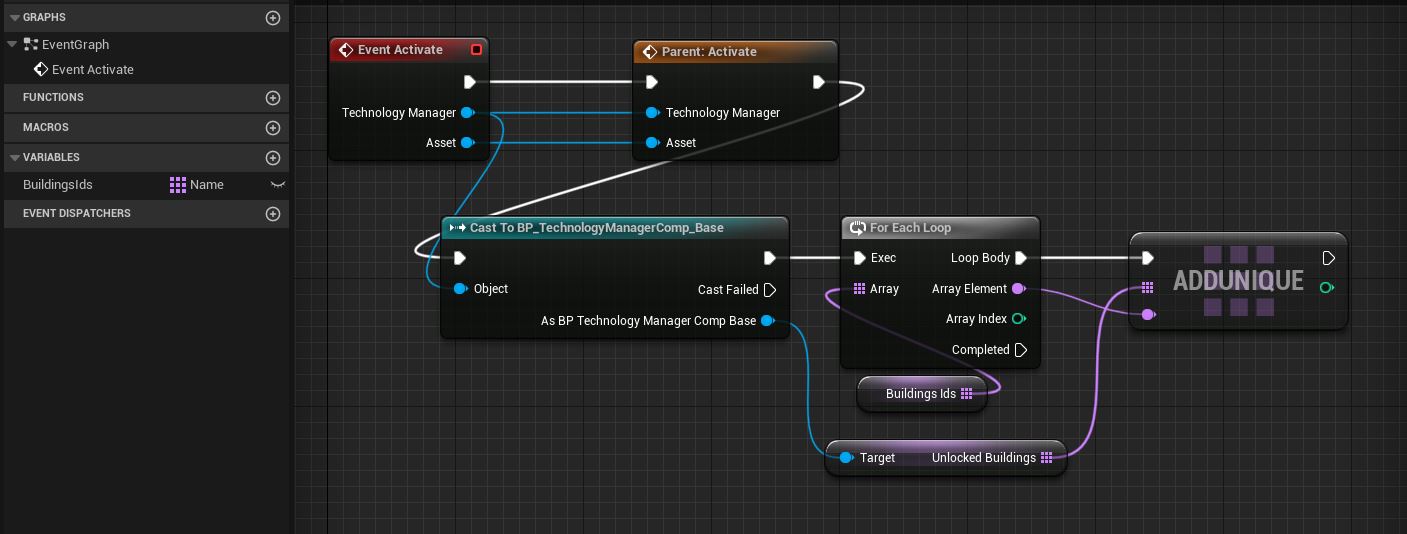The height and width of the screenshot is (534, 1407).
Task: Open the Macros section header
Action: pyautogui.click(x=53, y=128)
